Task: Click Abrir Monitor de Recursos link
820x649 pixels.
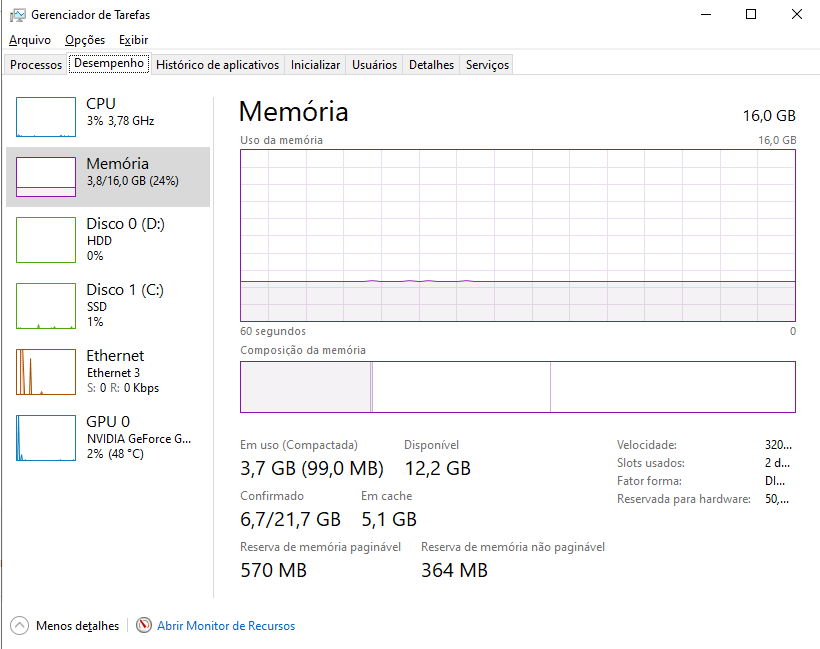Action: tap(226, 625)
